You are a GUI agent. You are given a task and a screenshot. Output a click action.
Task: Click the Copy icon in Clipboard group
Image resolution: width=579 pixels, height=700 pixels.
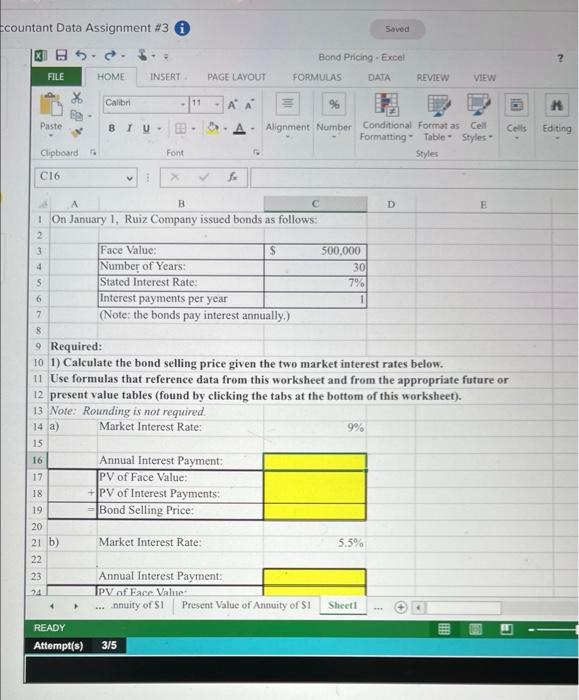click(77, 115)
